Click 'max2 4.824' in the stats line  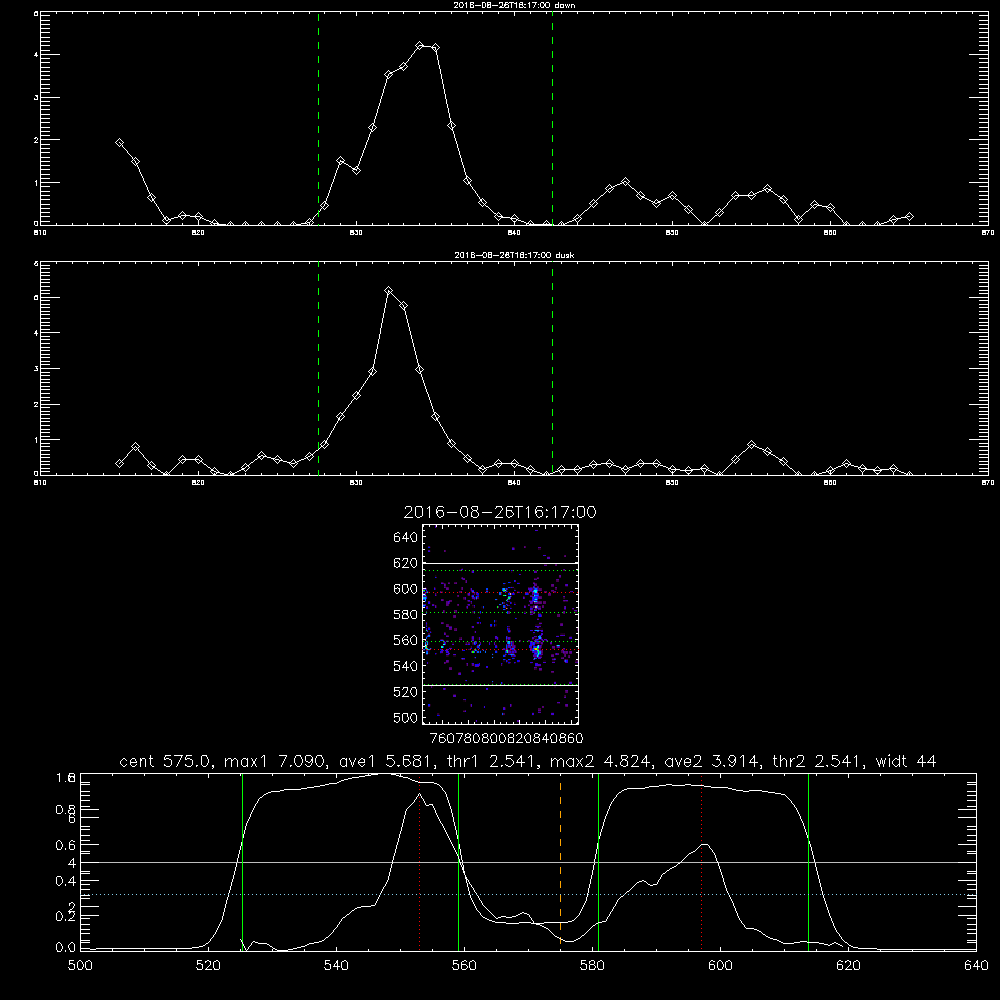click(x=601, y=761)
